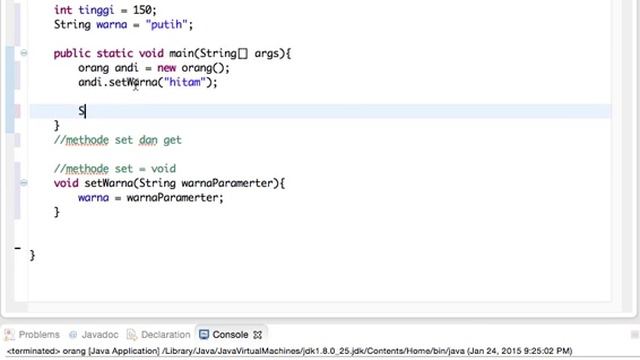The height and width of the screenshot is (360, 640).
Task: Collapse the setWarna method fold toggle
Action: [x=24, y=182]
